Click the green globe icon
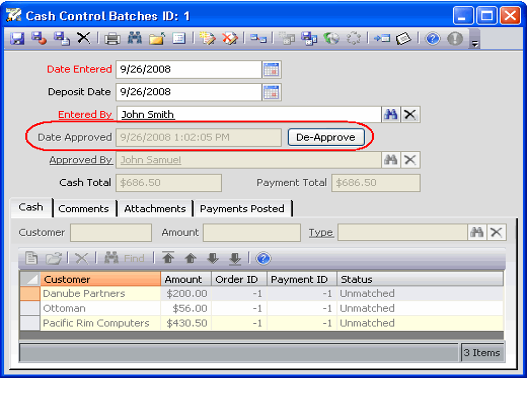 tap(331, 38)
